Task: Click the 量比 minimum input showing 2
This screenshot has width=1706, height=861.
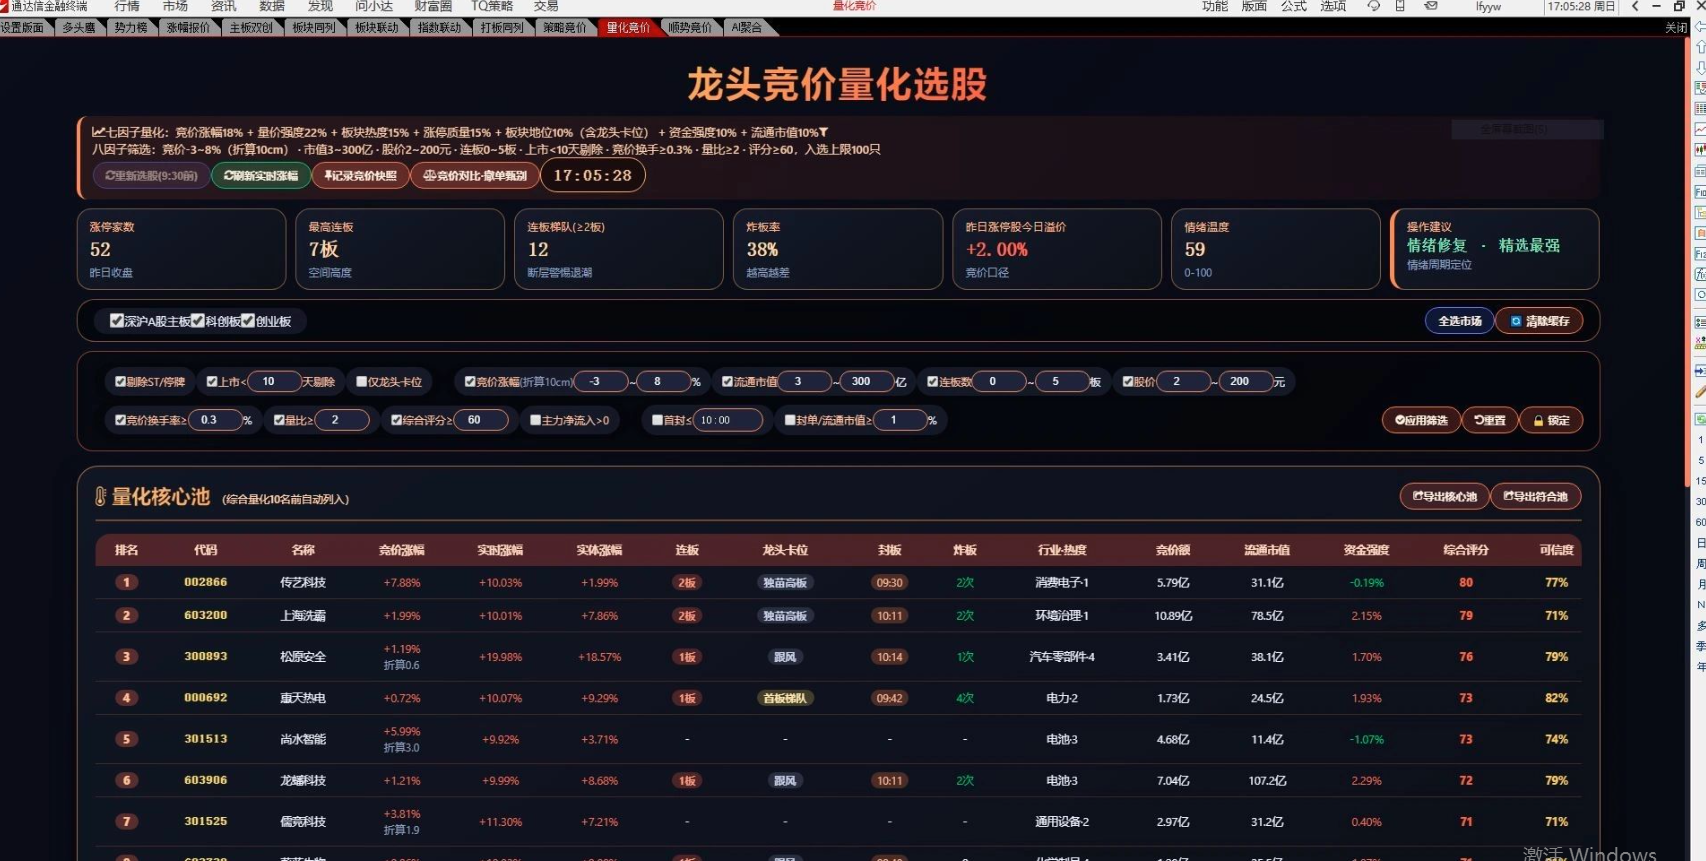Action: click(343, 420)
